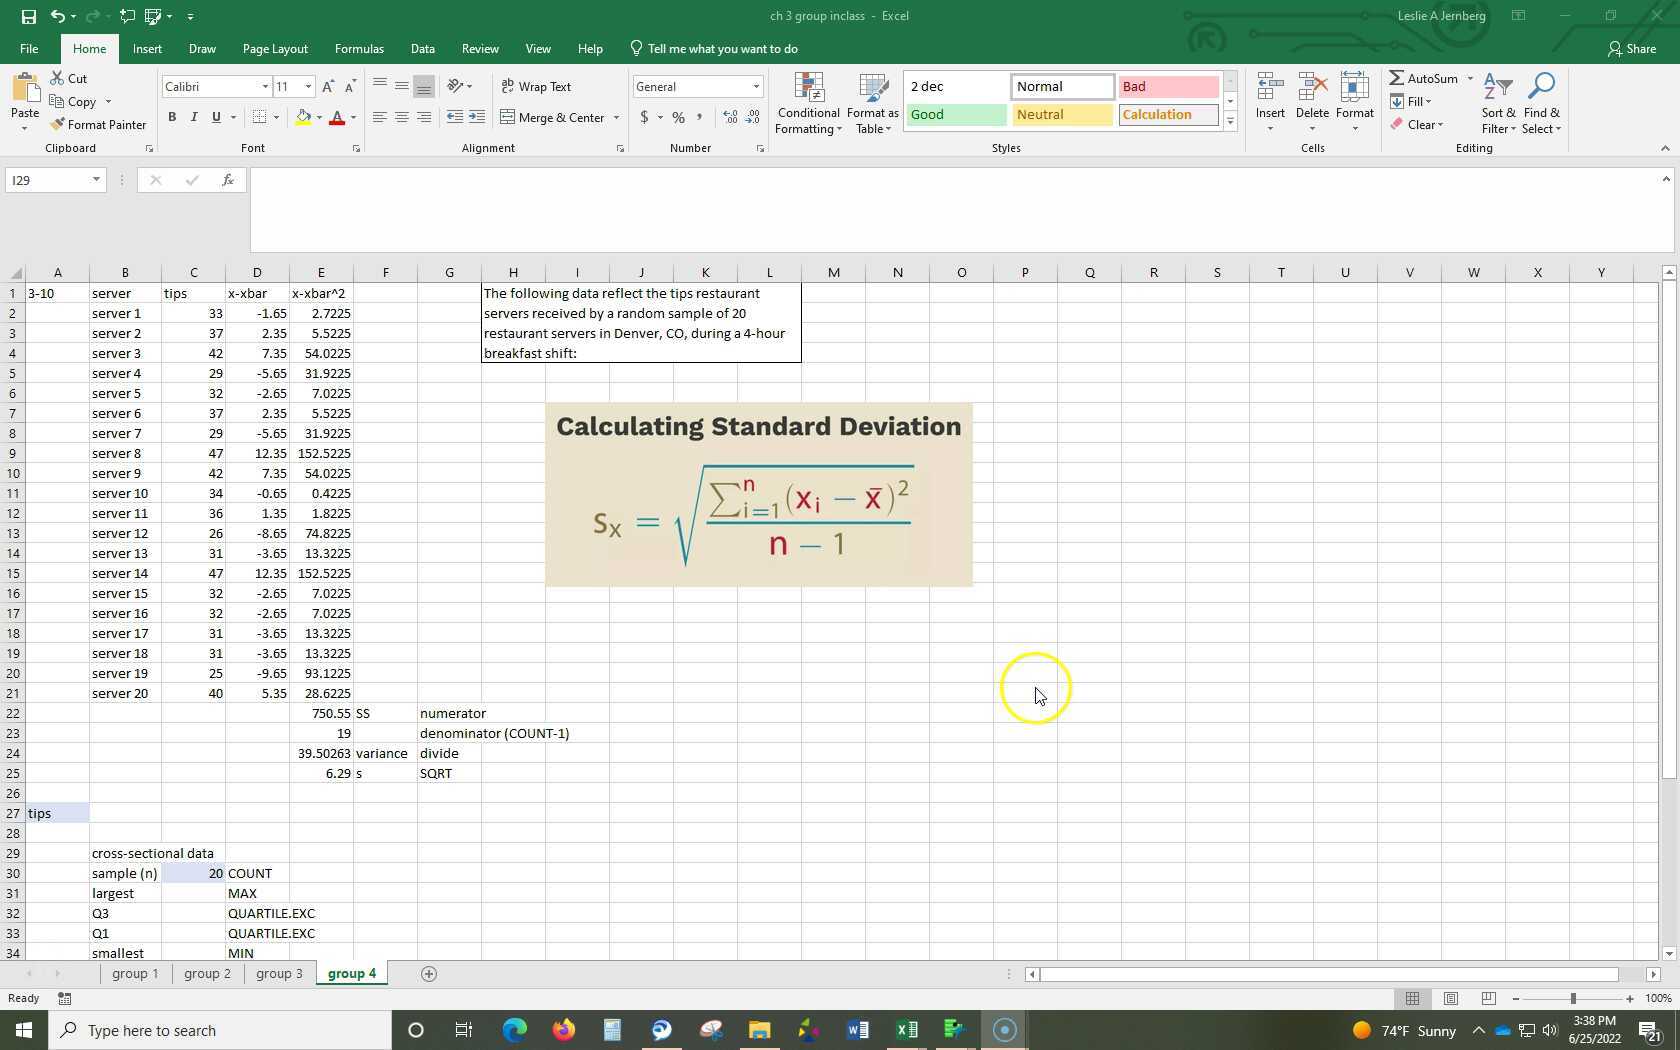
Task: Open Conditional Formatting menu
Action: 808,103
